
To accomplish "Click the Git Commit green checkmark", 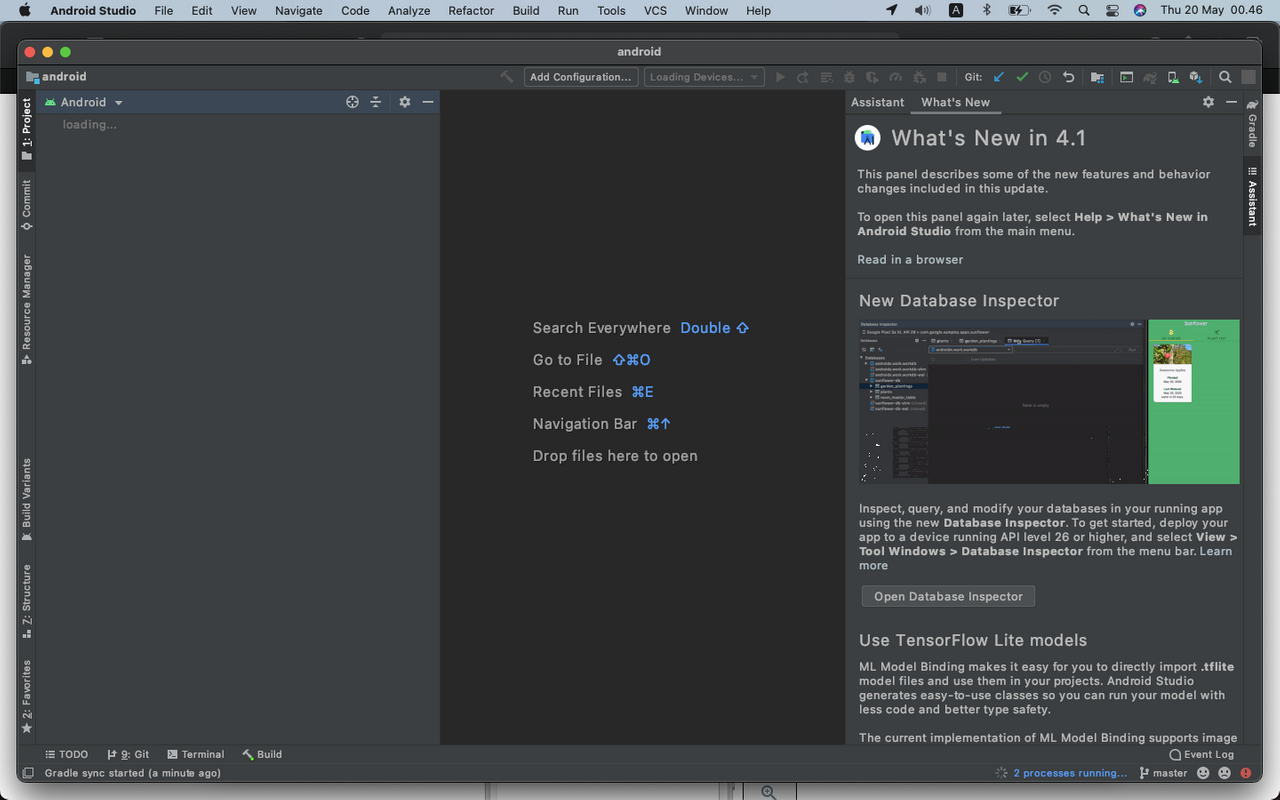I will point(1022,77).
